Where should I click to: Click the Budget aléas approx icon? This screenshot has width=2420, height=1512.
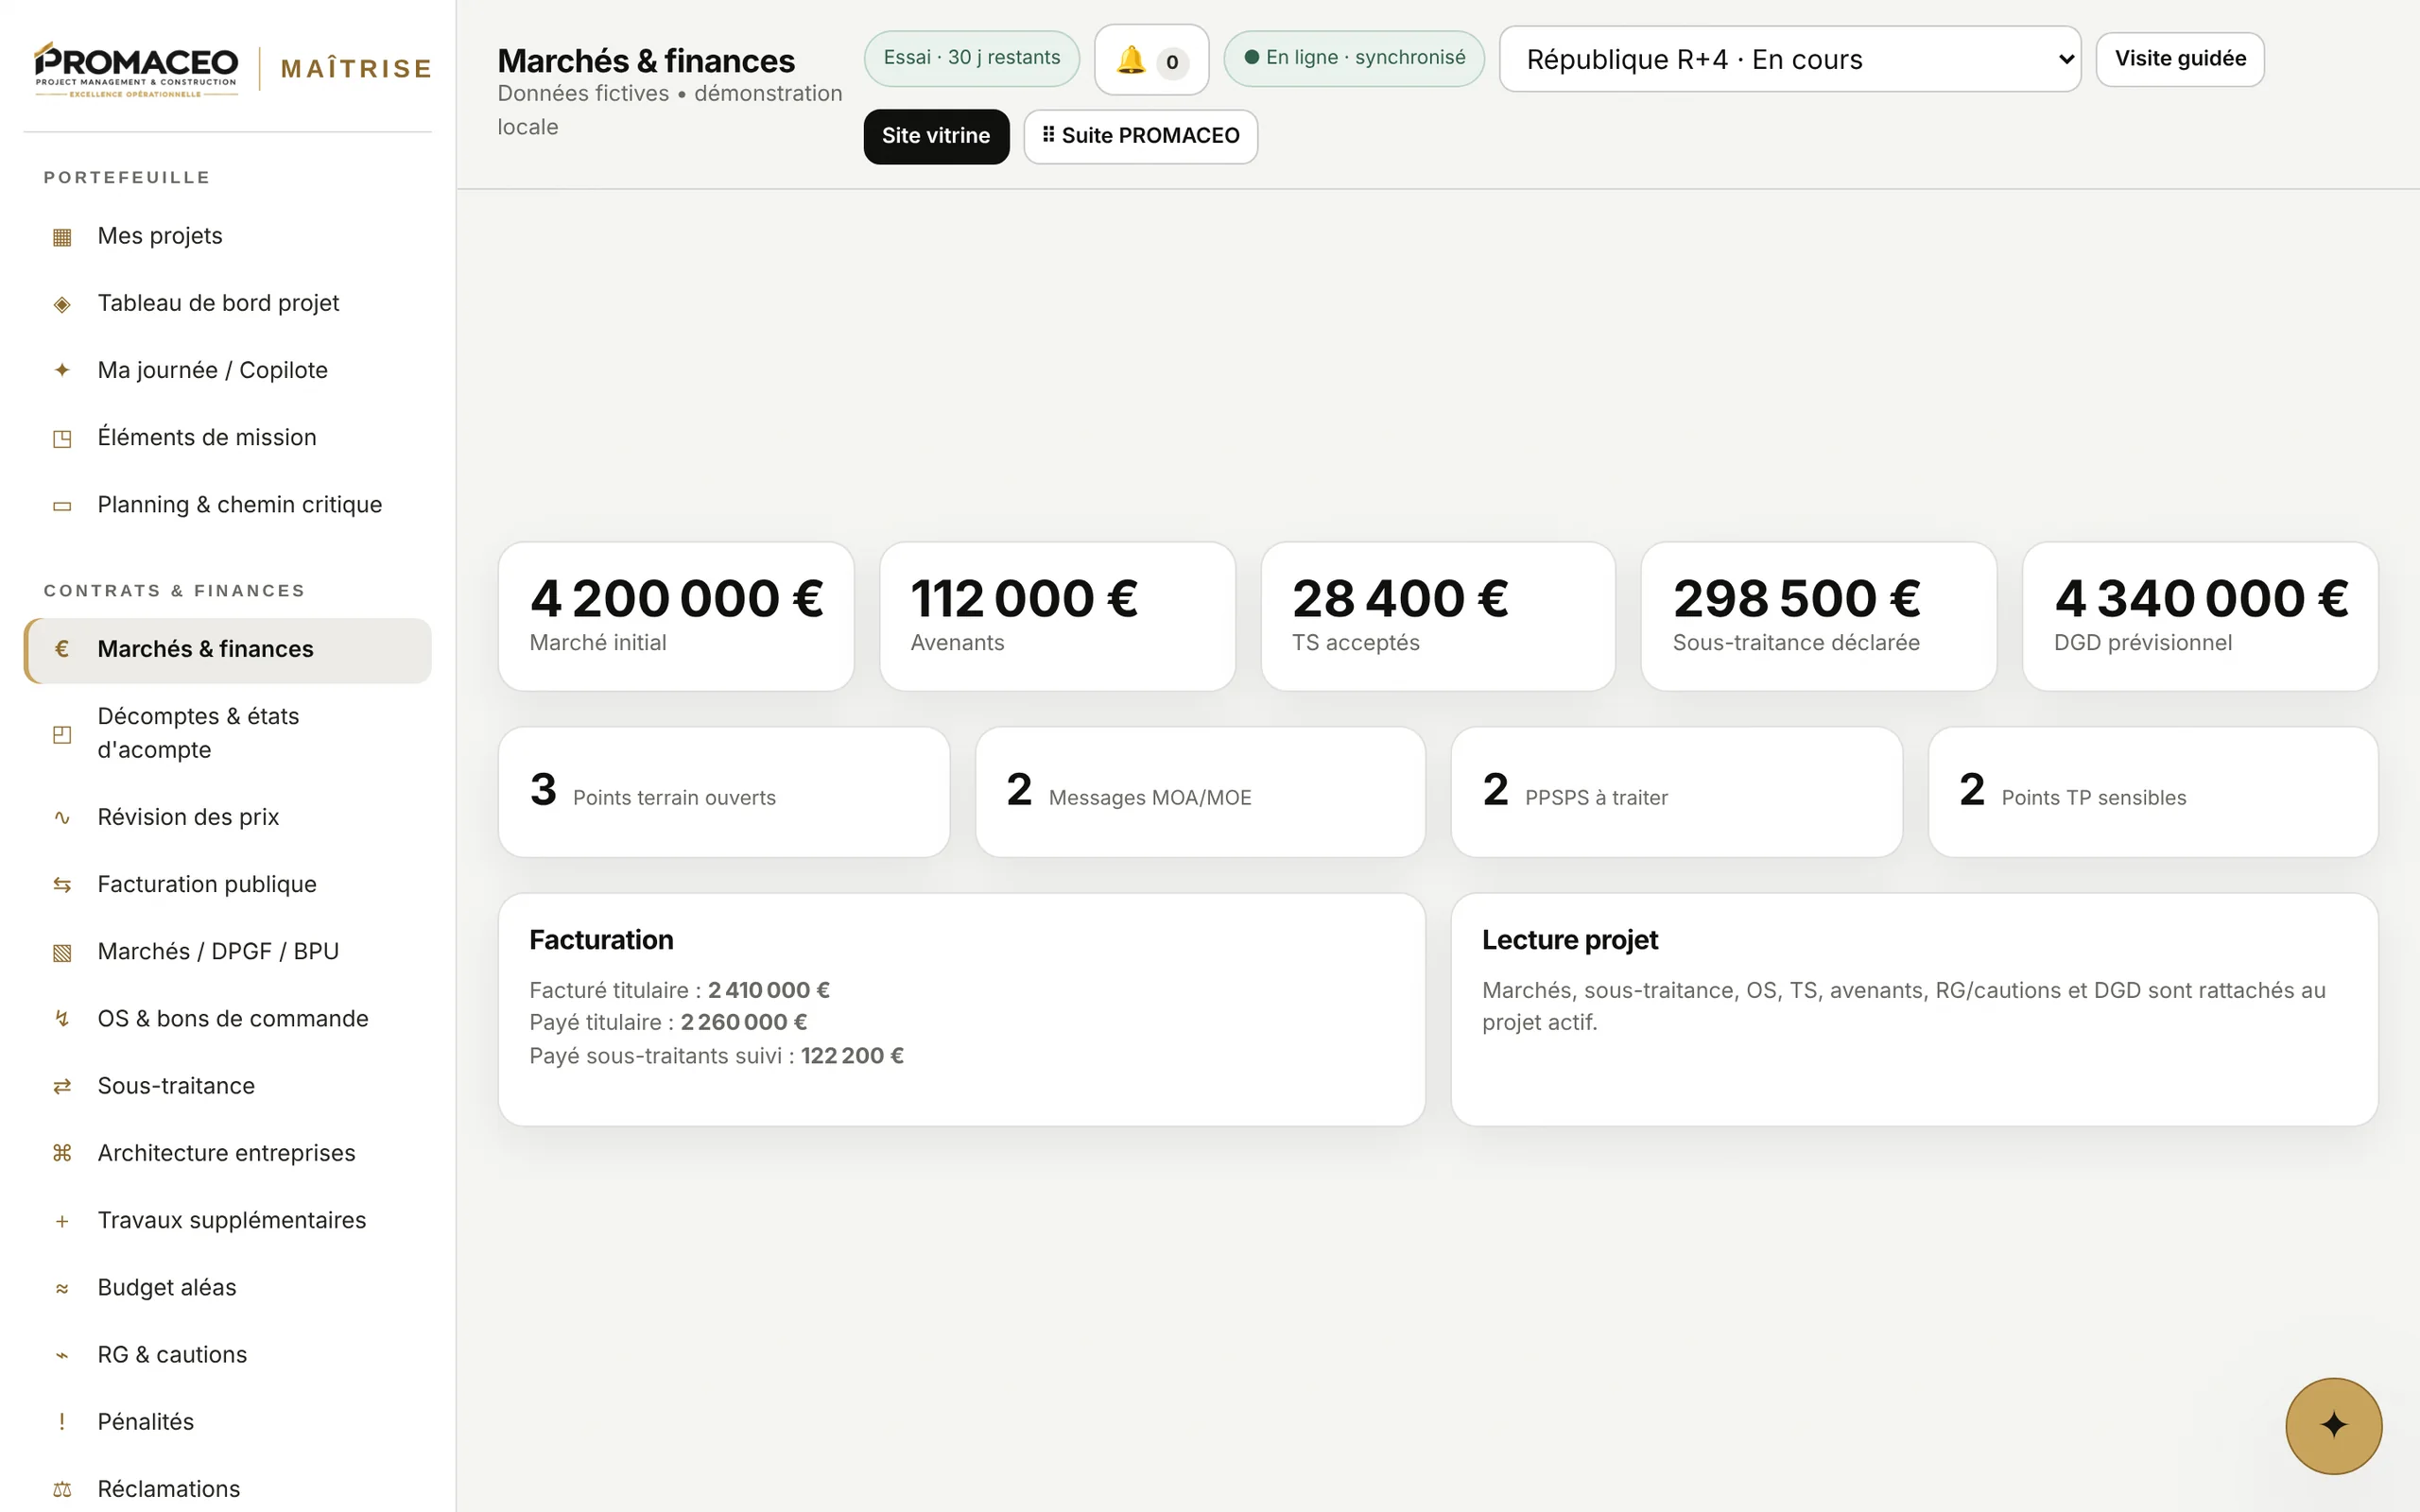62,1288
